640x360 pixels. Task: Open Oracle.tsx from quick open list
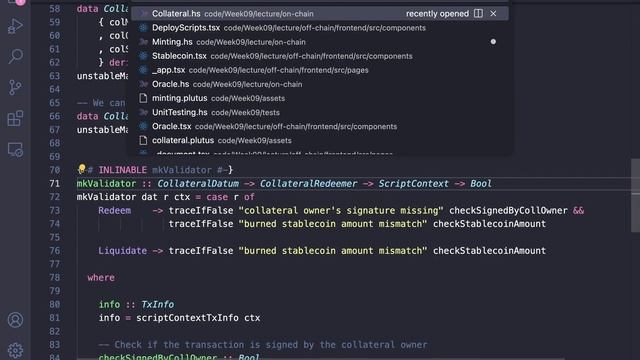click(x=320, y=126)
